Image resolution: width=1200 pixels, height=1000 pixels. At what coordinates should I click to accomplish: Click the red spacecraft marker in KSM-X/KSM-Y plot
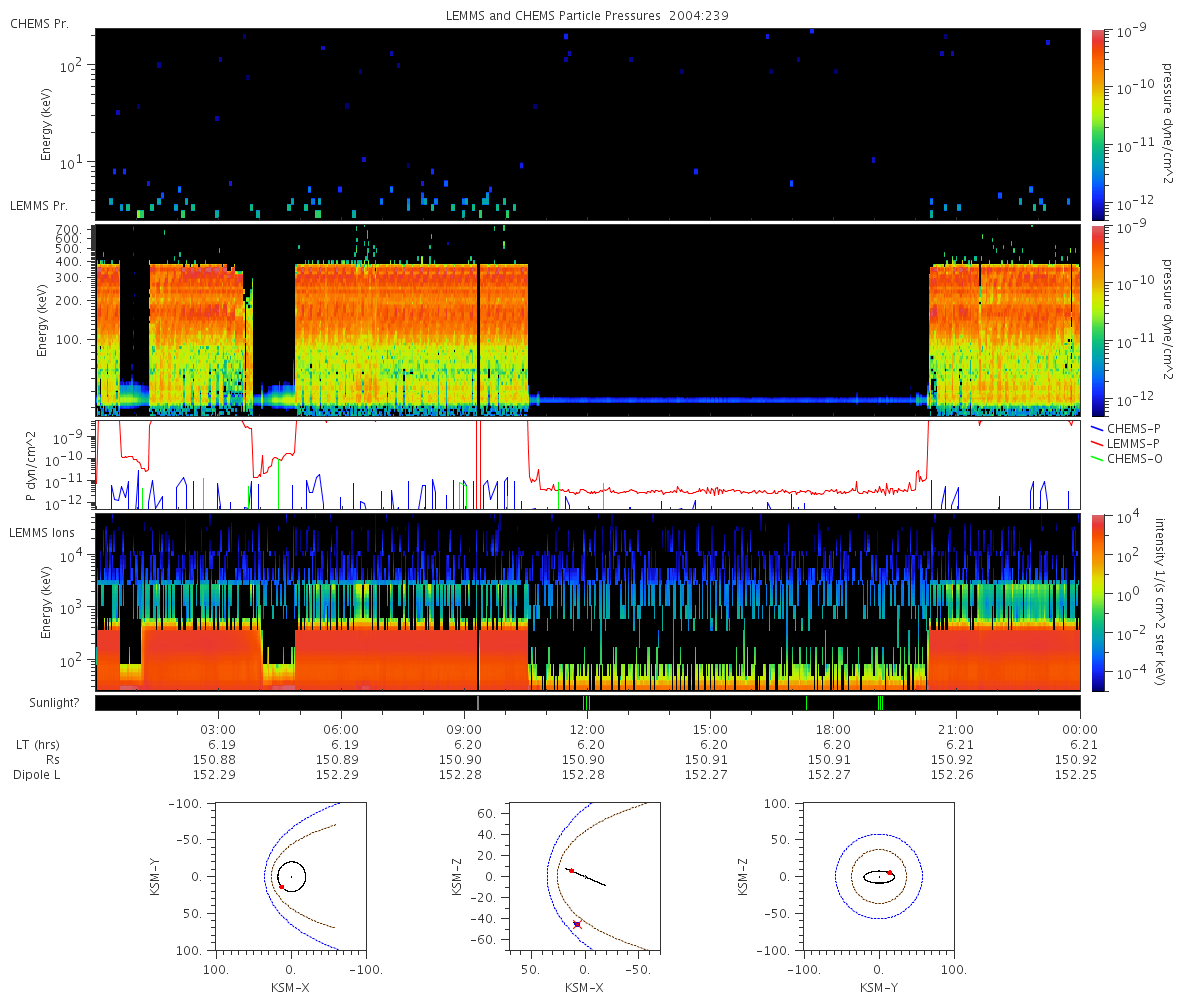[282, 887]
